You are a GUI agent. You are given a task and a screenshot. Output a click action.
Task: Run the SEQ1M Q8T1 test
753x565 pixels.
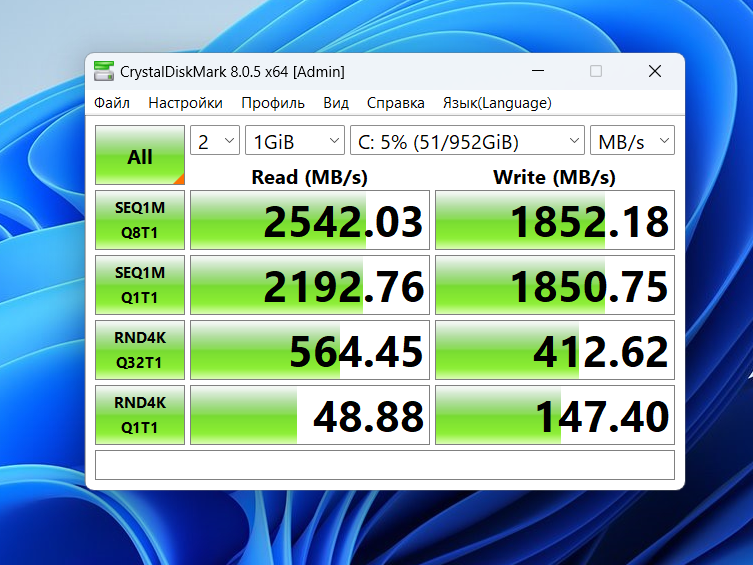coord(140,220)
